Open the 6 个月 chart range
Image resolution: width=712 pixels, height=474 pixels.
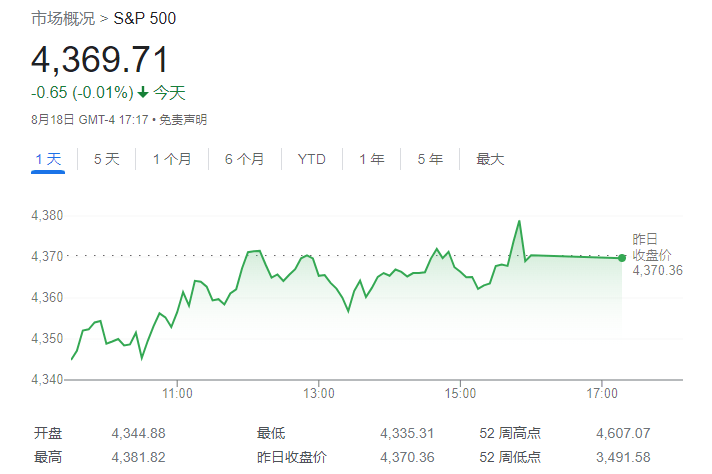point(245,159)
